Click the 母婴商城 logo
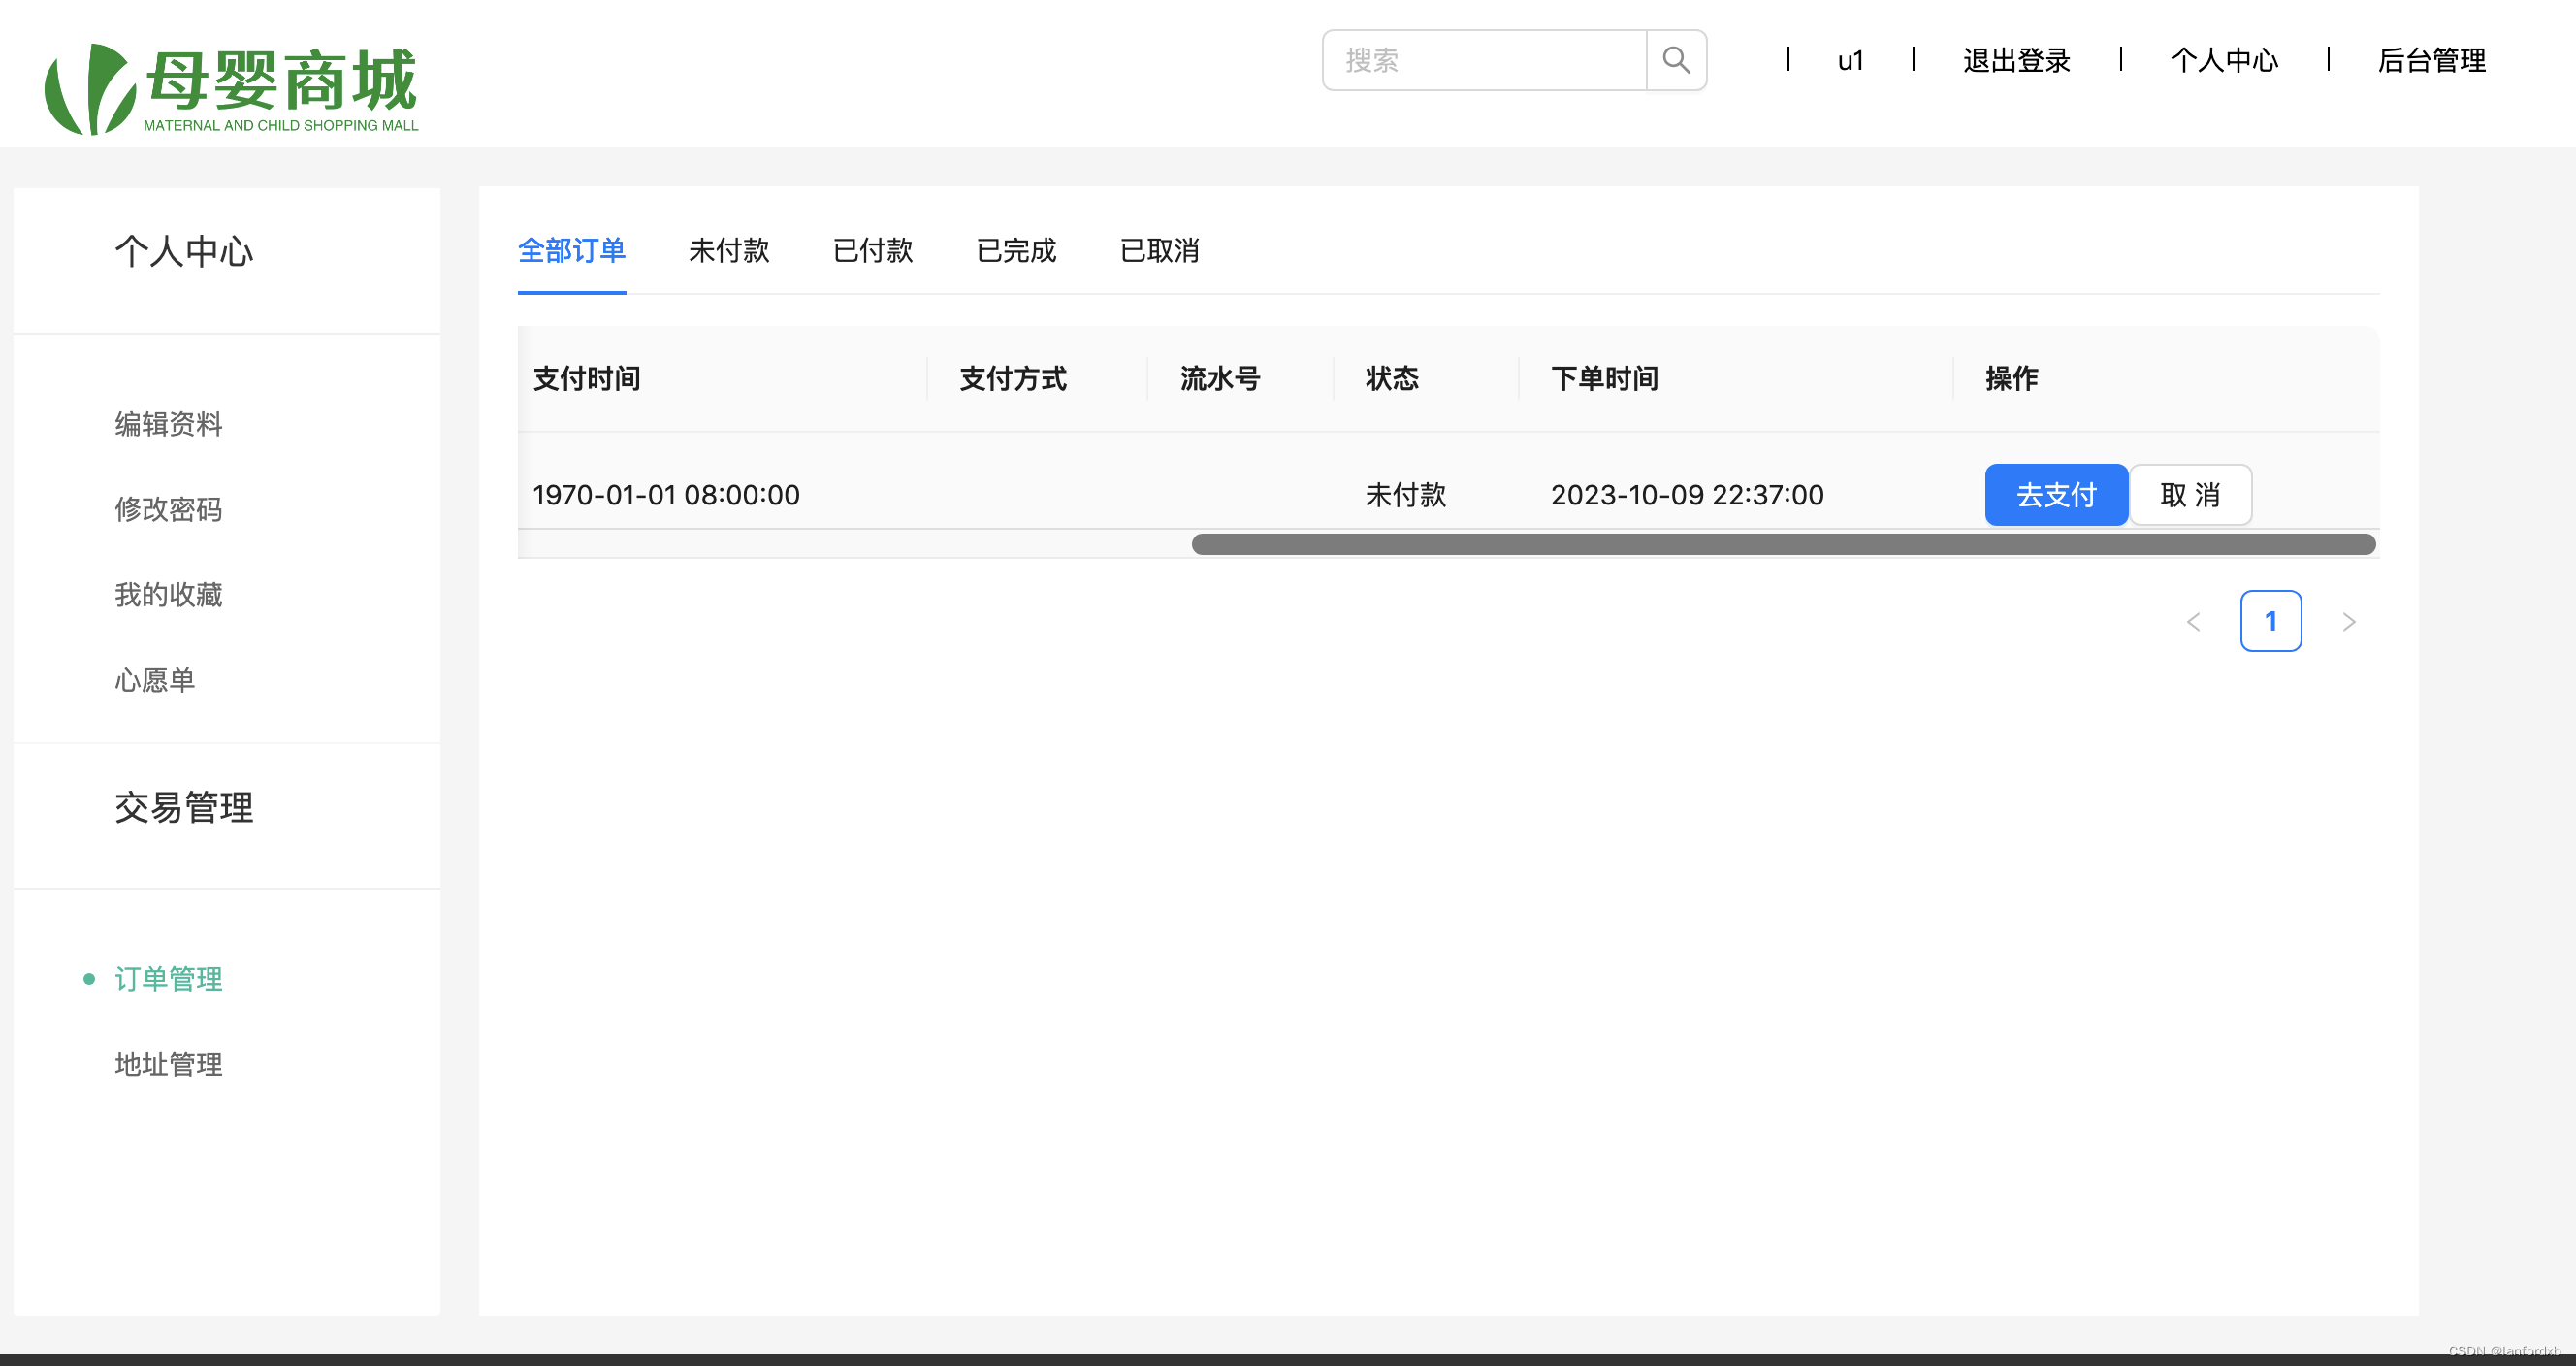Screen dimensions: 2576x1366 pyautogui.click(x=231, y=88)
